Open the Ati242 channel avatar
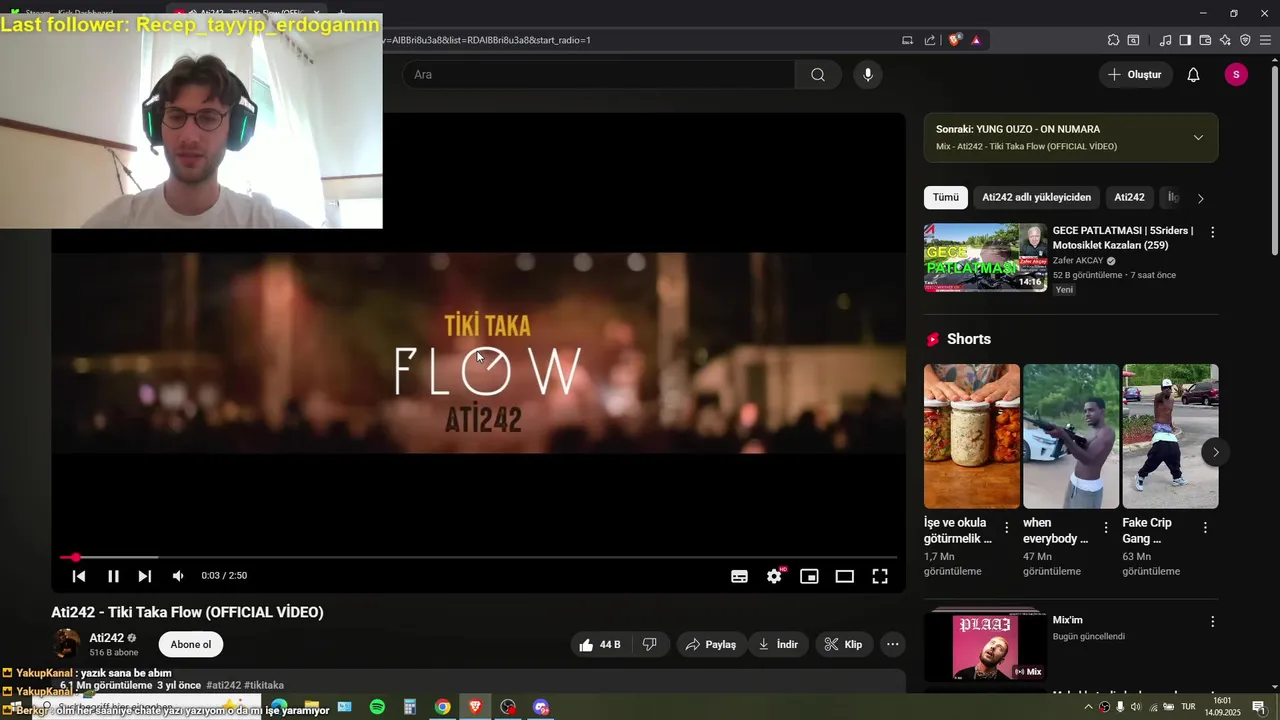The width and height of the screenshot is (1280, 720). coord(67,644)
